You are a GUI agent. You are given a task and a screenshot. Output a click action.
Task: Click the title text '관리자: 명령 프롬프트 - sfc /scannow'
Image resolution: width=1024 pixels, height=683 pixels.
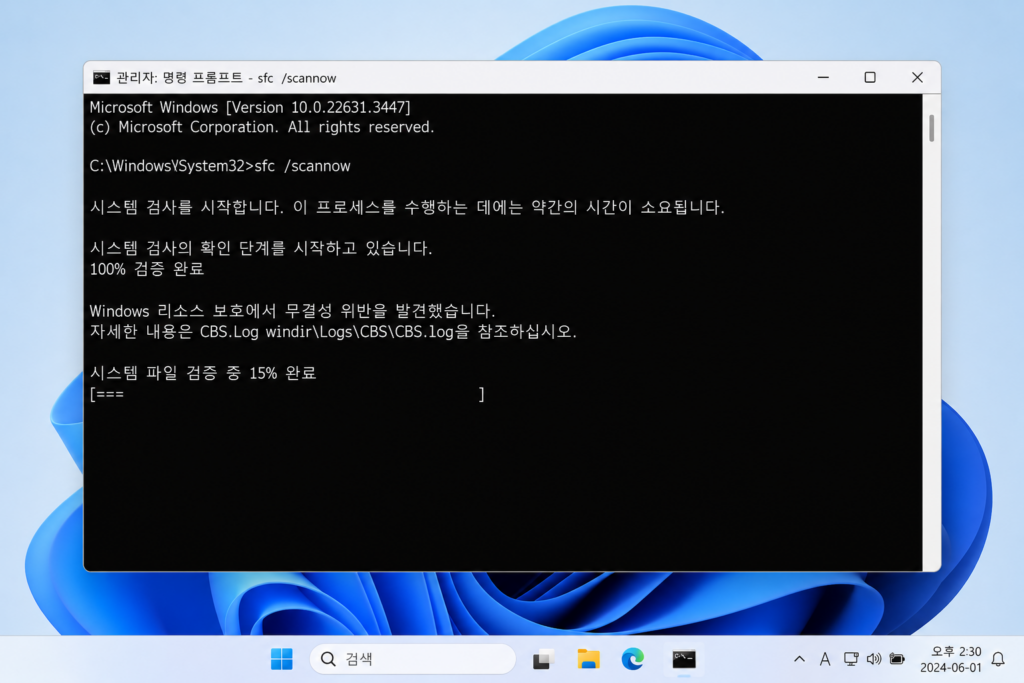pos(226,78)
